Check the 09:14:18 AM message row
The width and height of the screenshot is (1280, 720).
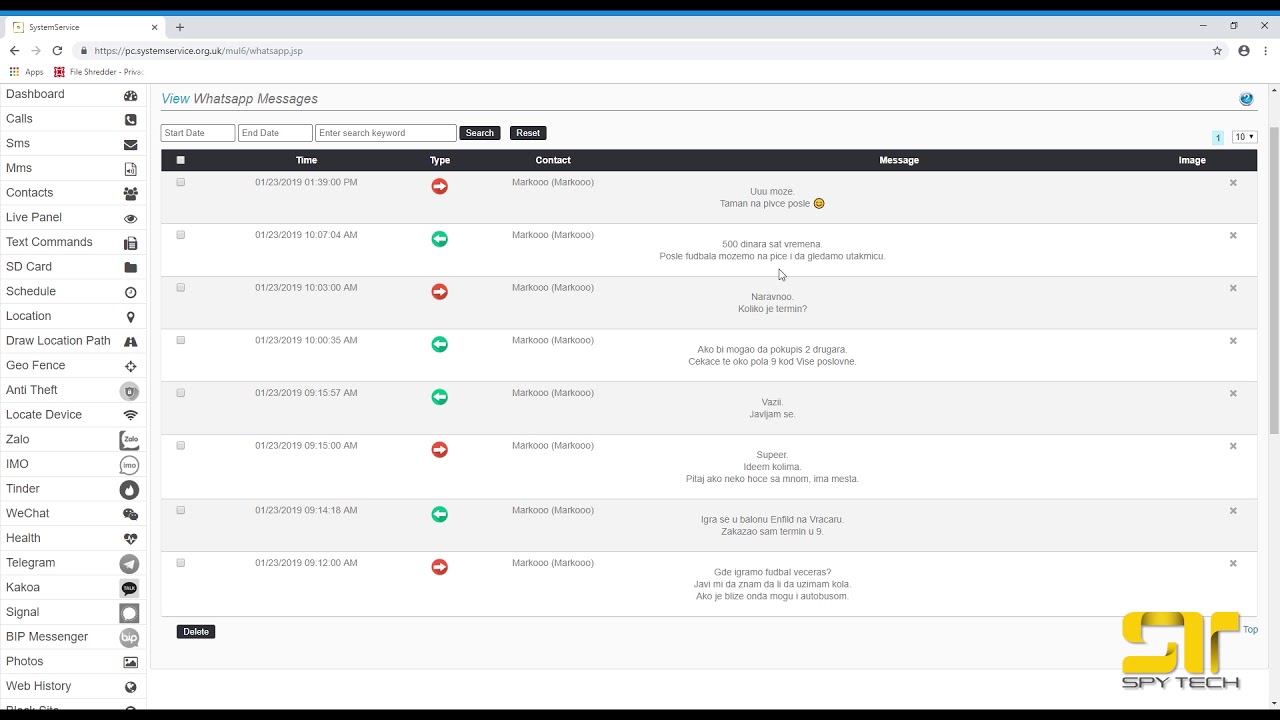point(181,510)
